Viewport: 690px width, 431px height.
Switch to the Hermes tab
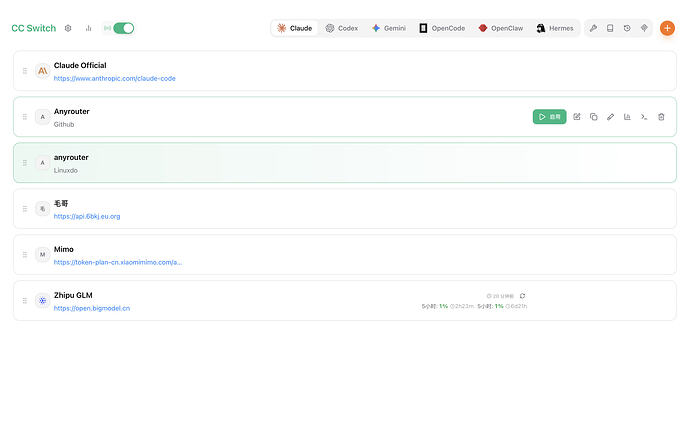tap(555, 28)
